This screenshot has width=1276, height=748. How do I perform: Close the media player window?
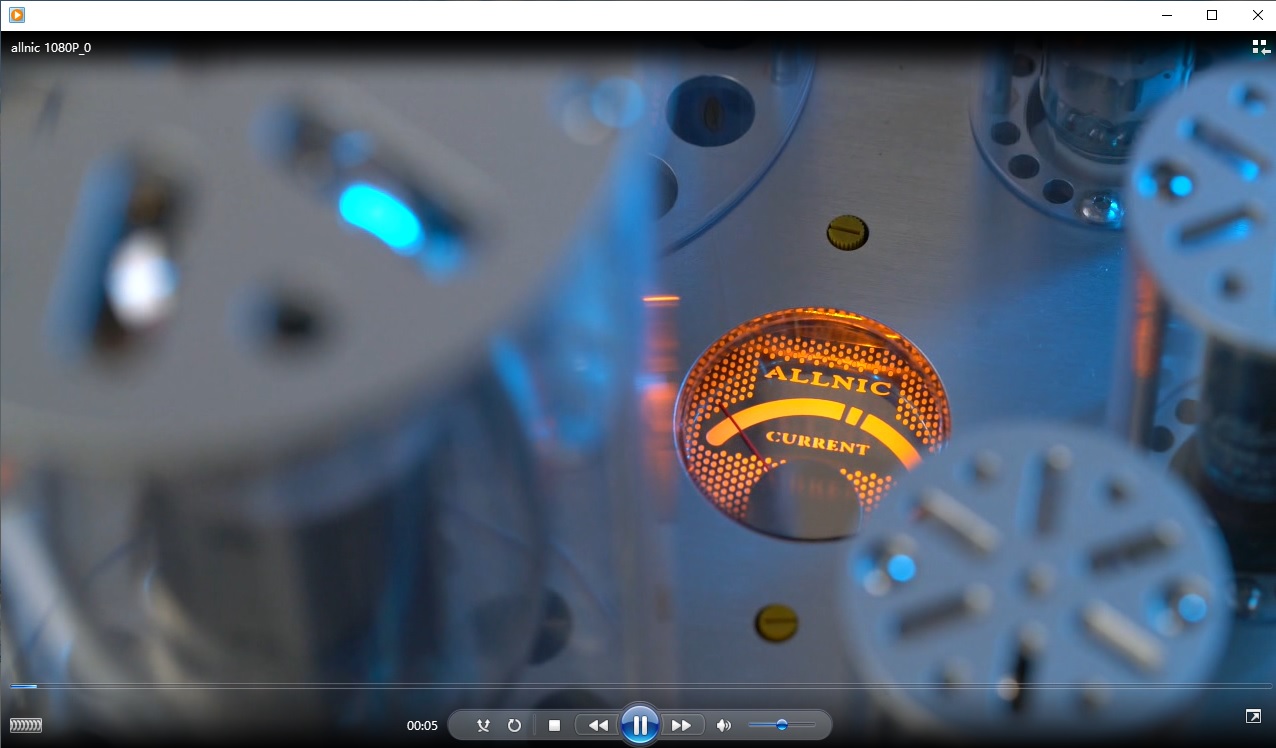click(1257, 15)
